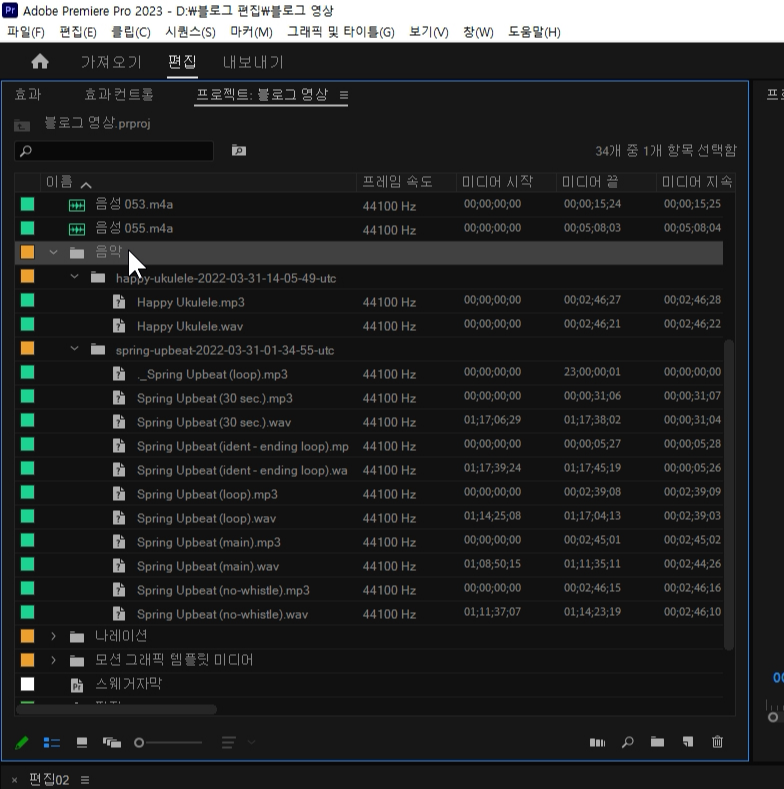The height and width of the screenshot is (789, 784).
Task: Collapse the 음악 bin
Action: (x=53, y=252)
